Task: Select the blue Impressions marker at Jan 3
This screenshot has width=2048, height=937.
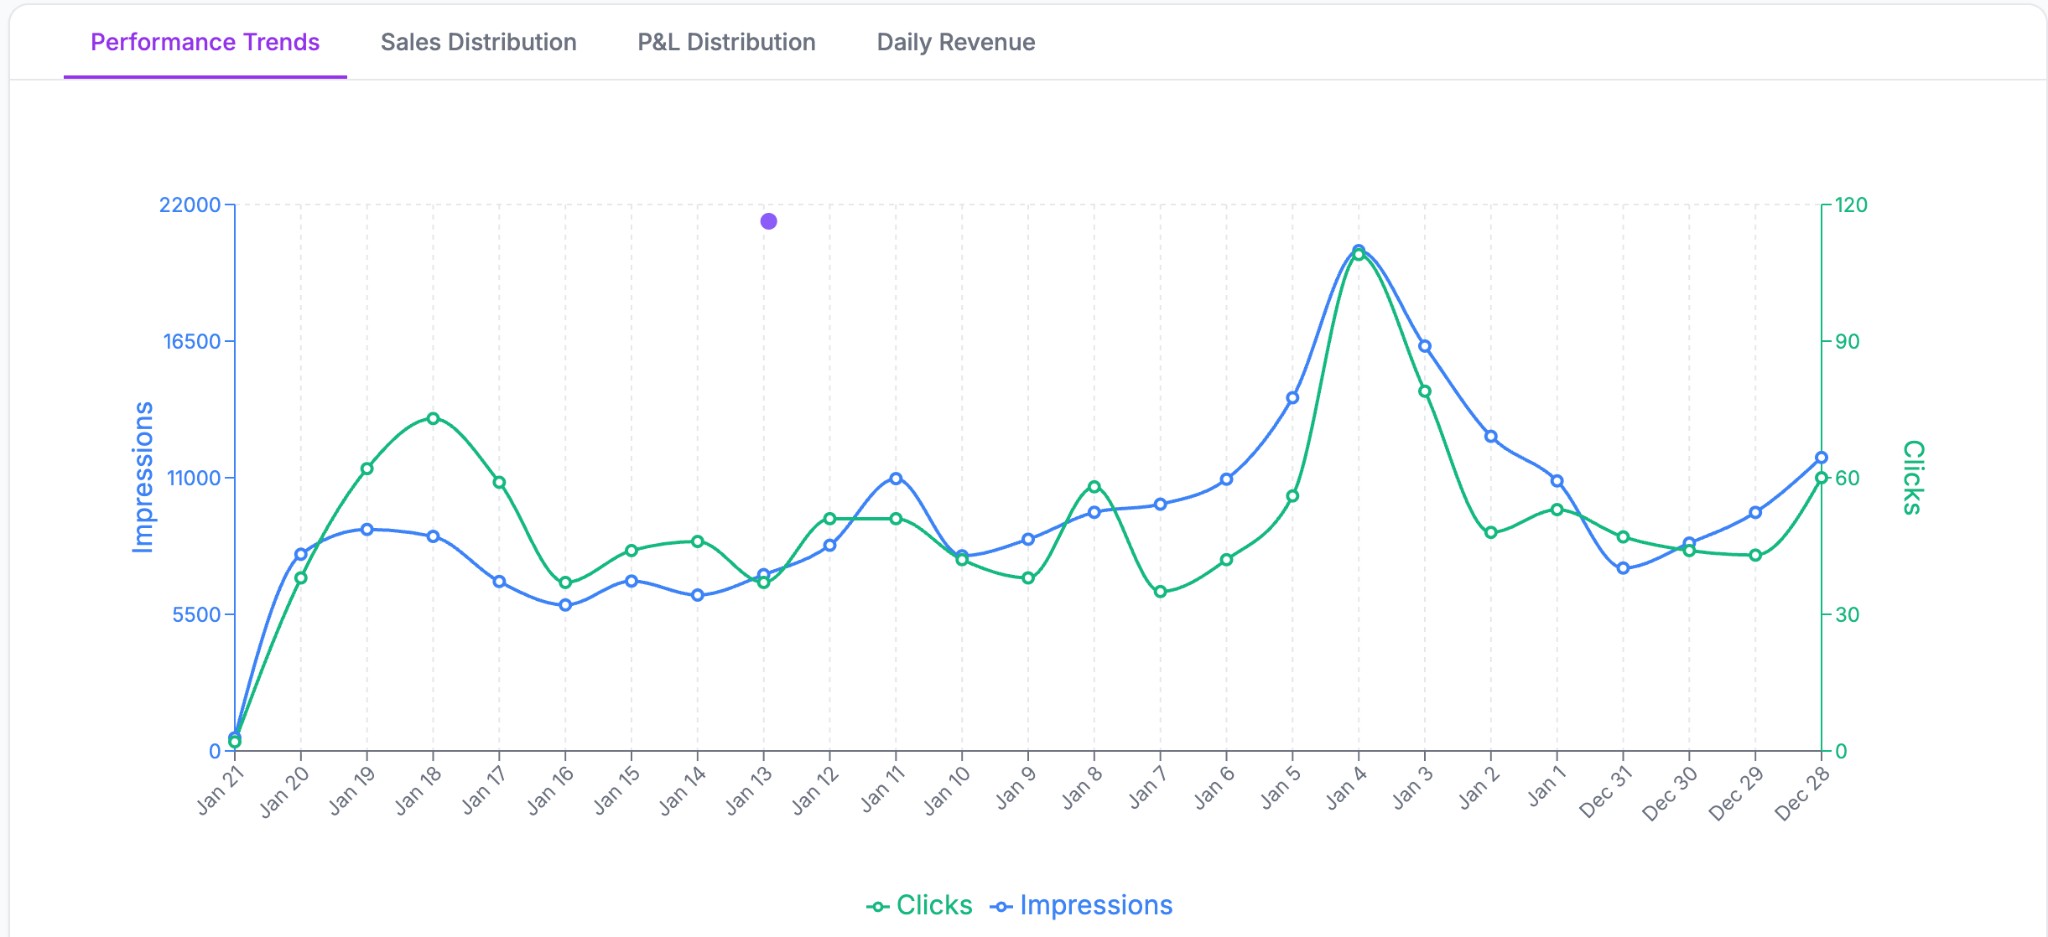Action: pos(1425,346)
